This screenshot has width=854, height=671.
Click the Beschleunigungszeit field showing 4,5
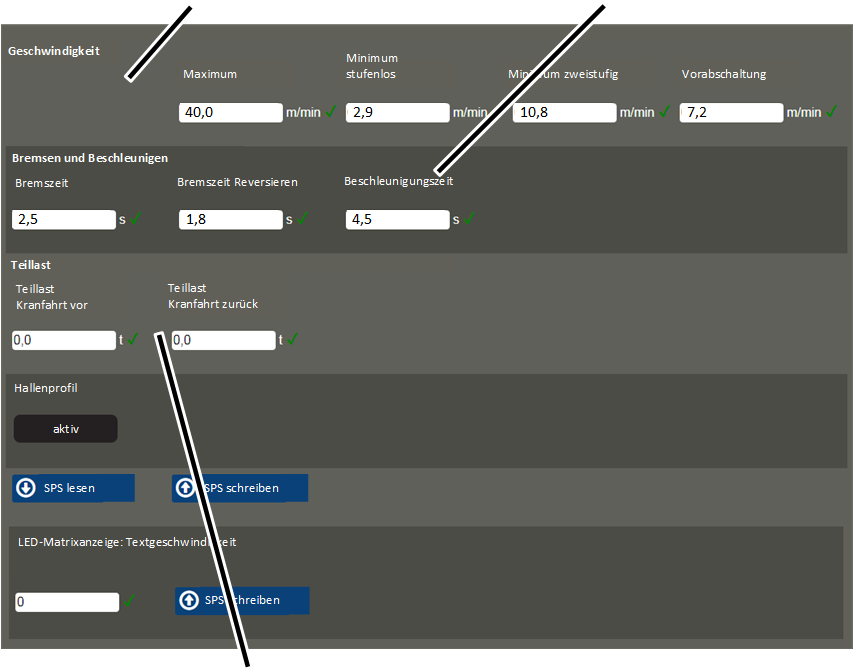pyautogui.click(x=397, y=219)
